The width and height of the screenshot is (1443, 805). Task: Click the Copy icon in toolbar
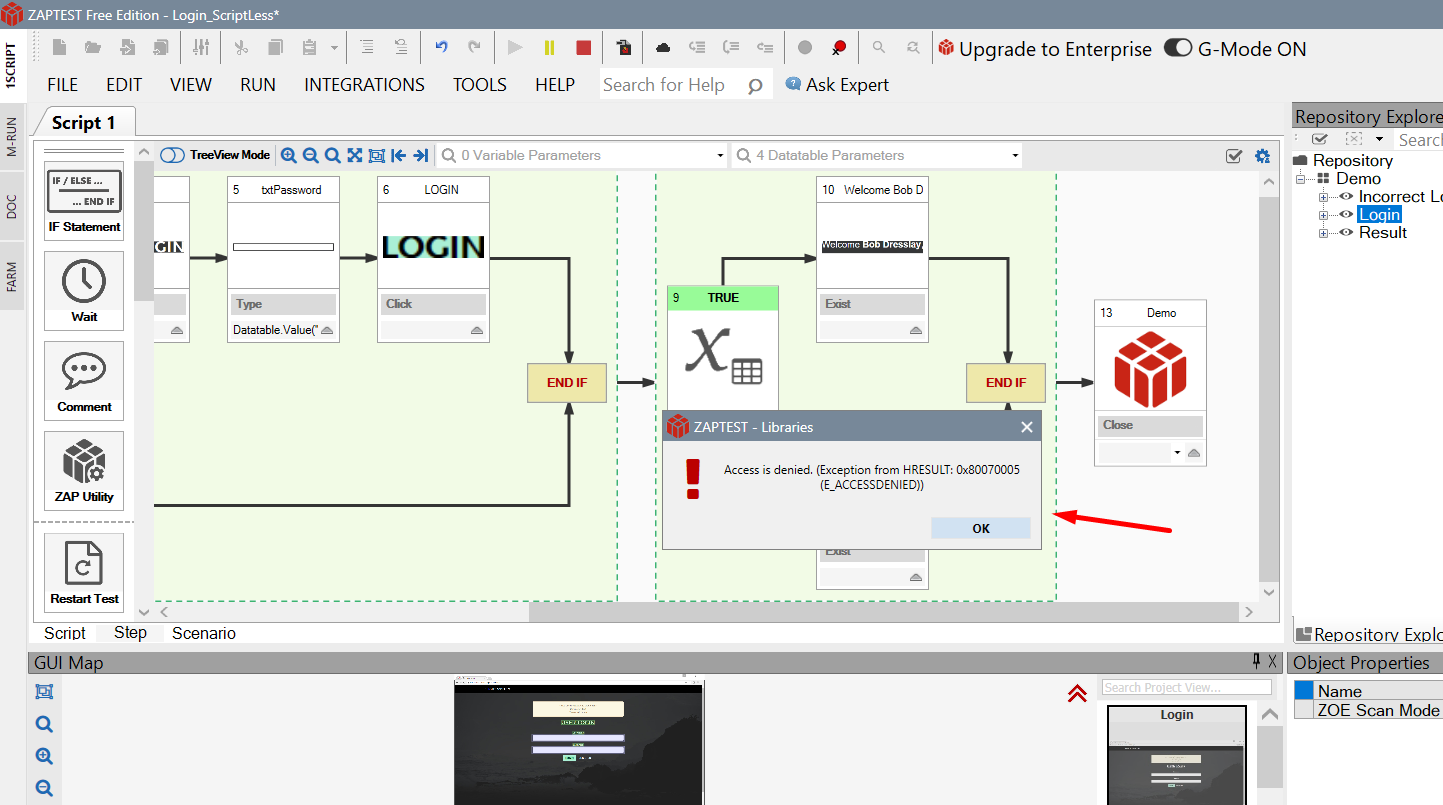(x=275, y=48)
